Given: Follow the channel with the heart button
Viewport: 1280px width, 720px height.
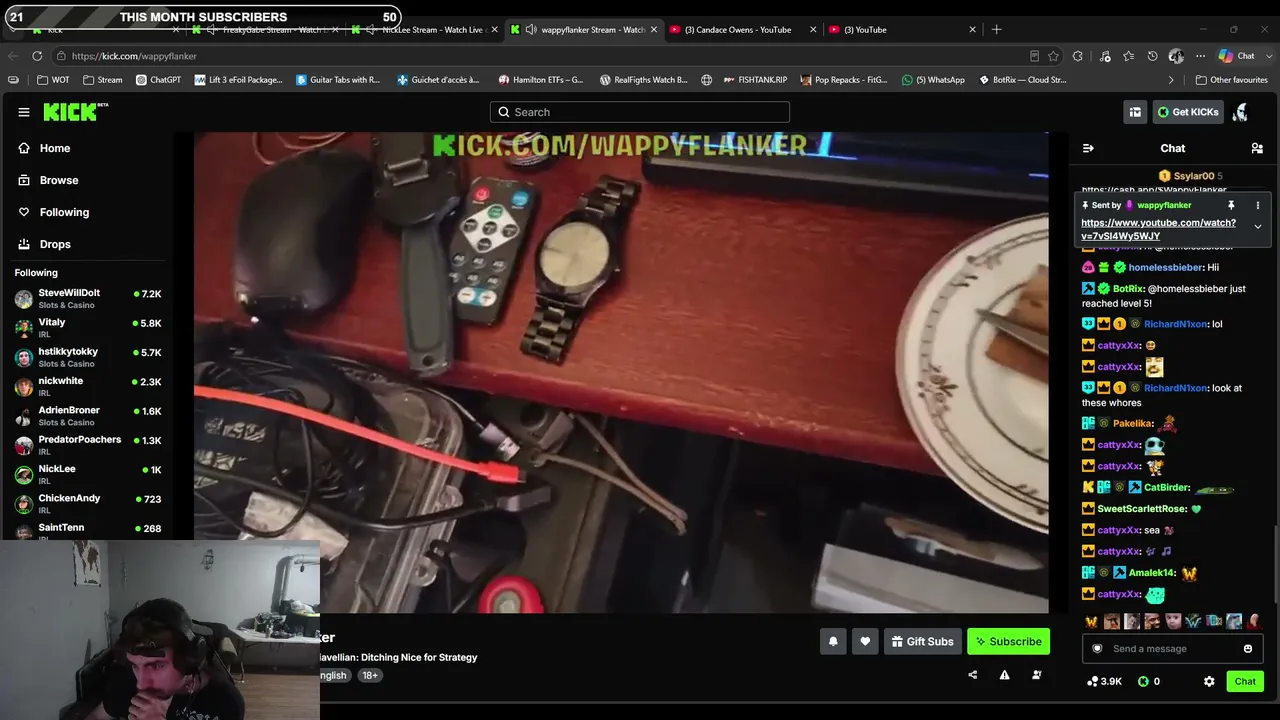Looking at the screenshot, I should (865, 642).
